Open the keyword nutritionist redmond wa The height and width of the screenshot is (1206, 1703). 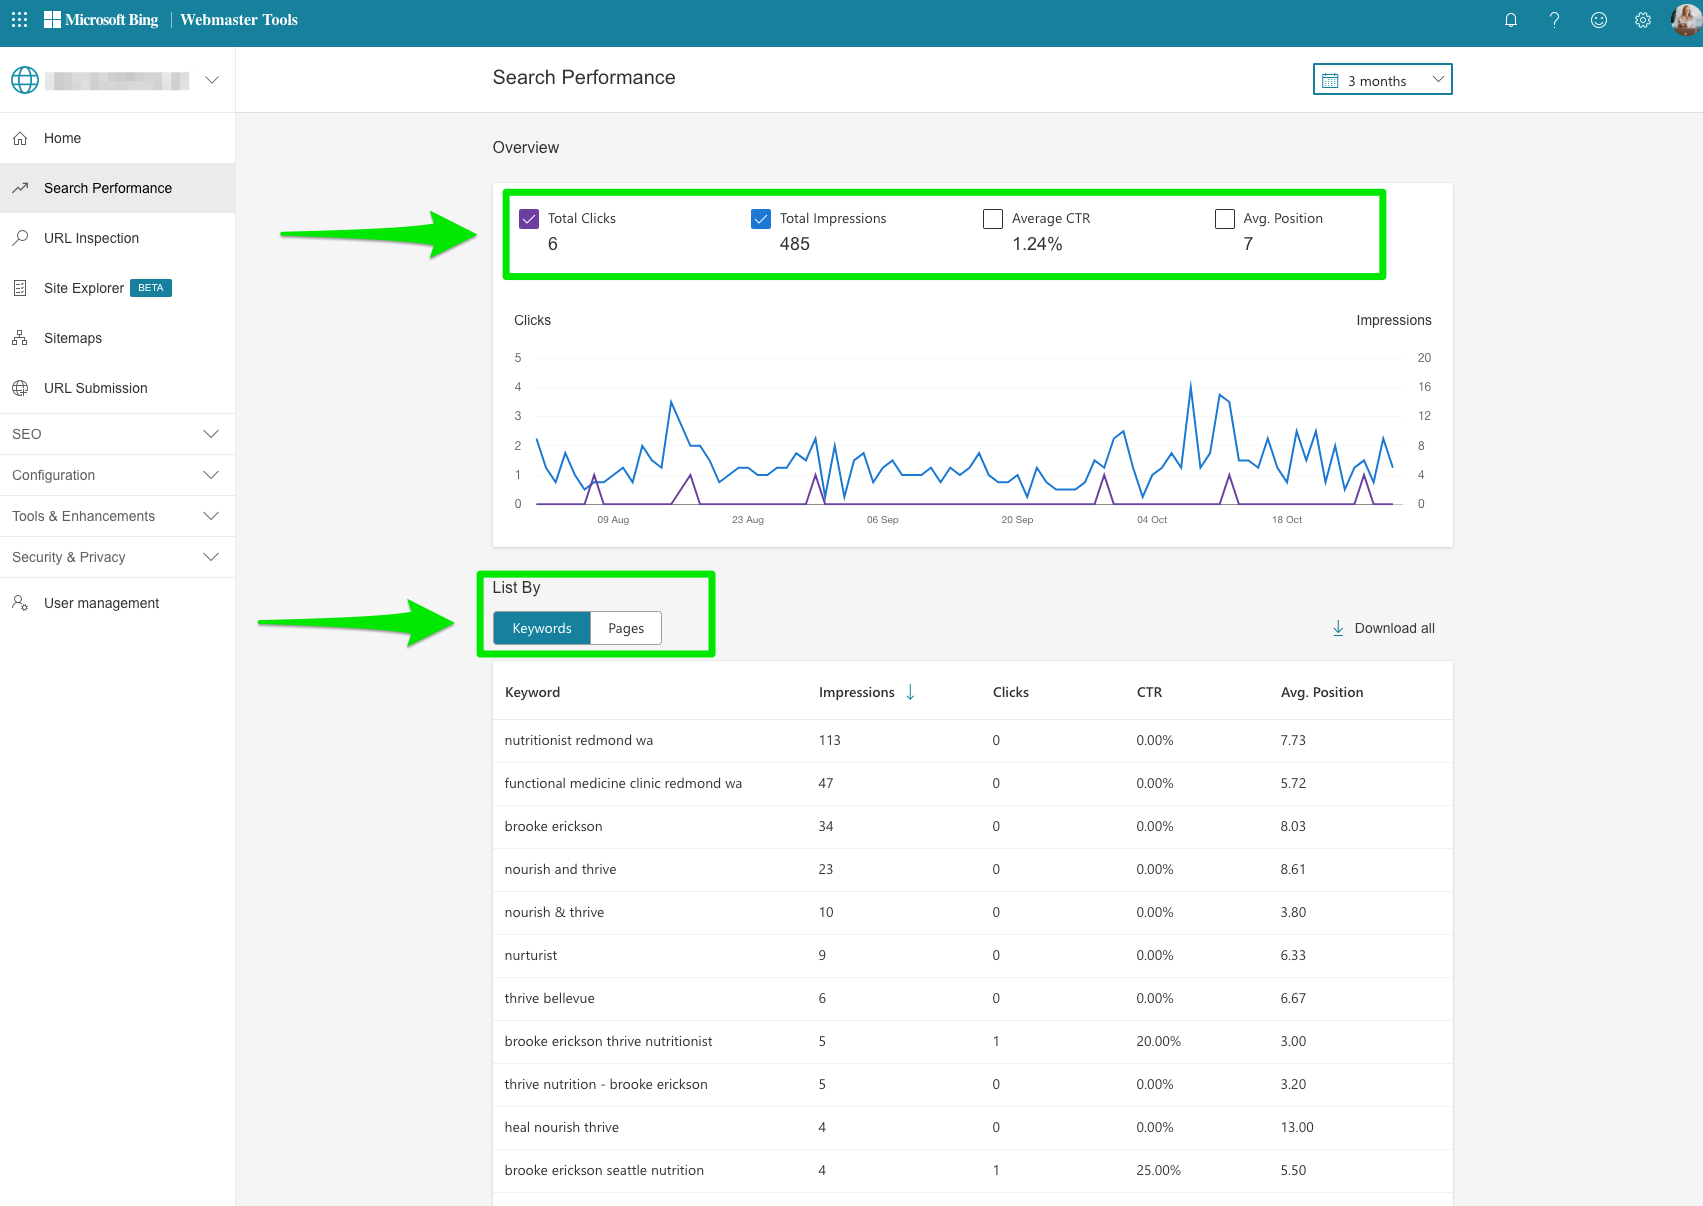point(578,740)
